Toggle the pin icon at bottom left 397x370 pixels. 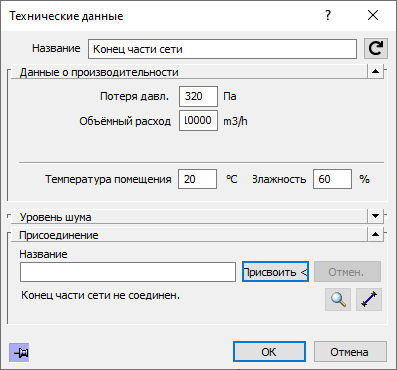click(19, 352)
